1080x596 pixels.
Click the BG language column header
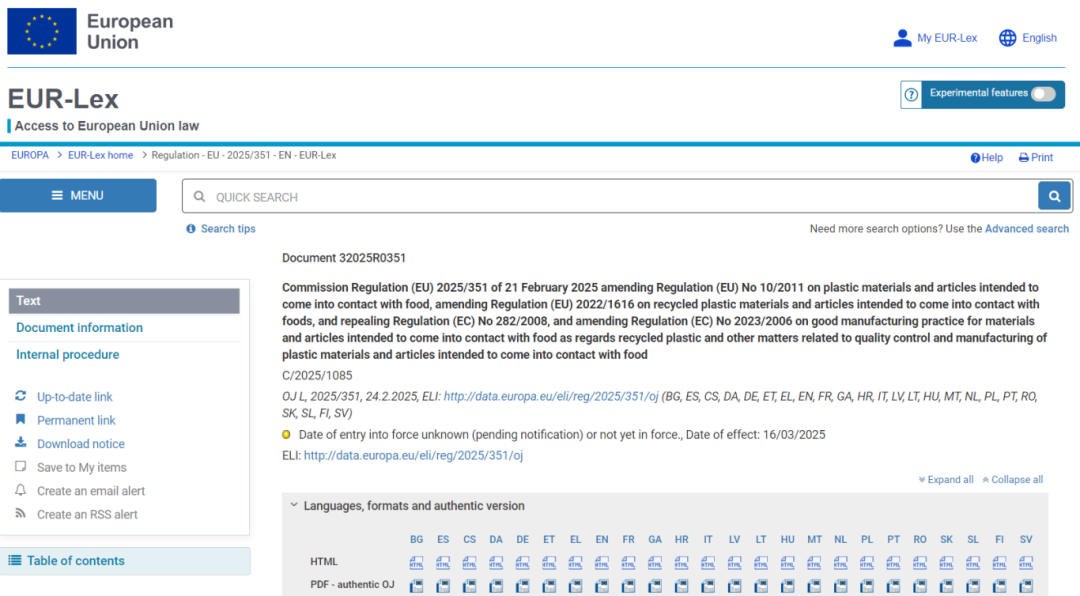click(416, 540)
